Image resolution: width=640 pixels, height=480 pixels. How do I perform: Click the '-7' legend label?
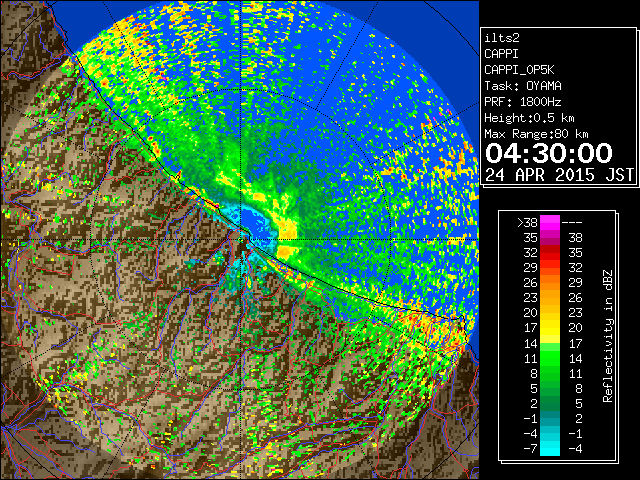[x=530, y=448]
